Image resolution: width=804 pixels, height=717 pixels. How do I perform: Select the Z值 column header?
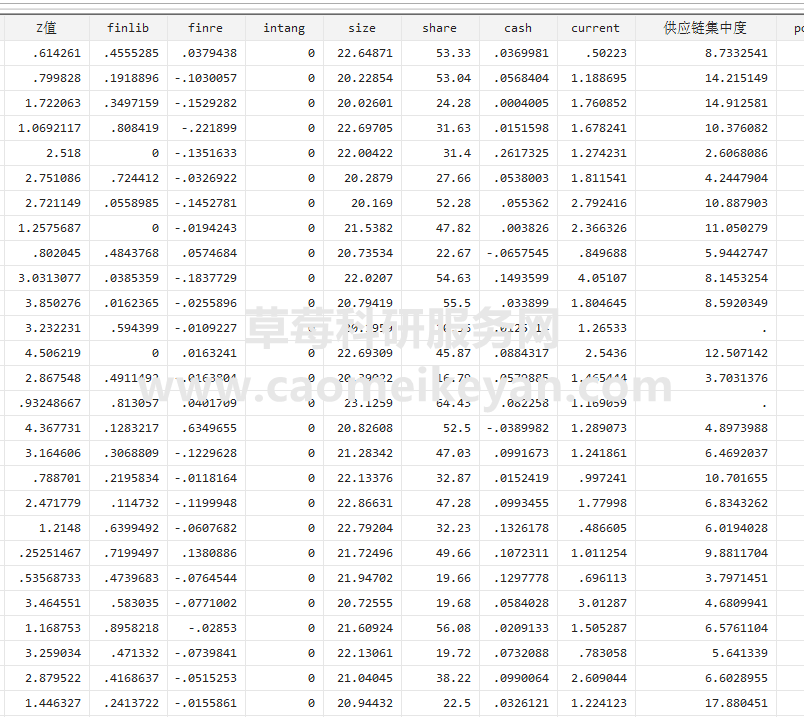47,28
